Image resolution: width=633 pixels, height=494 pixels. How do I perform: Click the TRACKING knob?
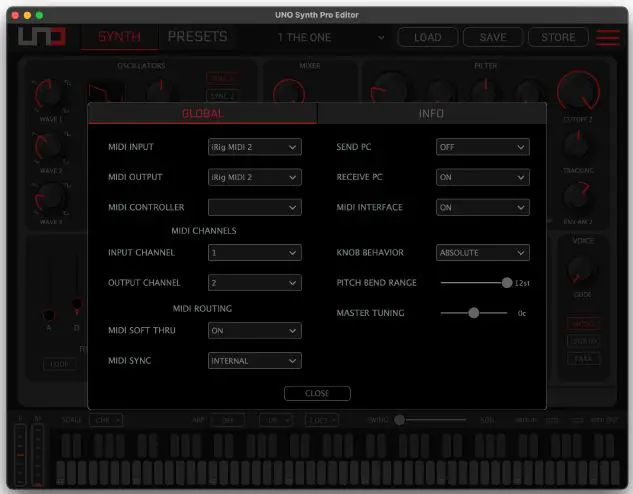tap(578, 145)
